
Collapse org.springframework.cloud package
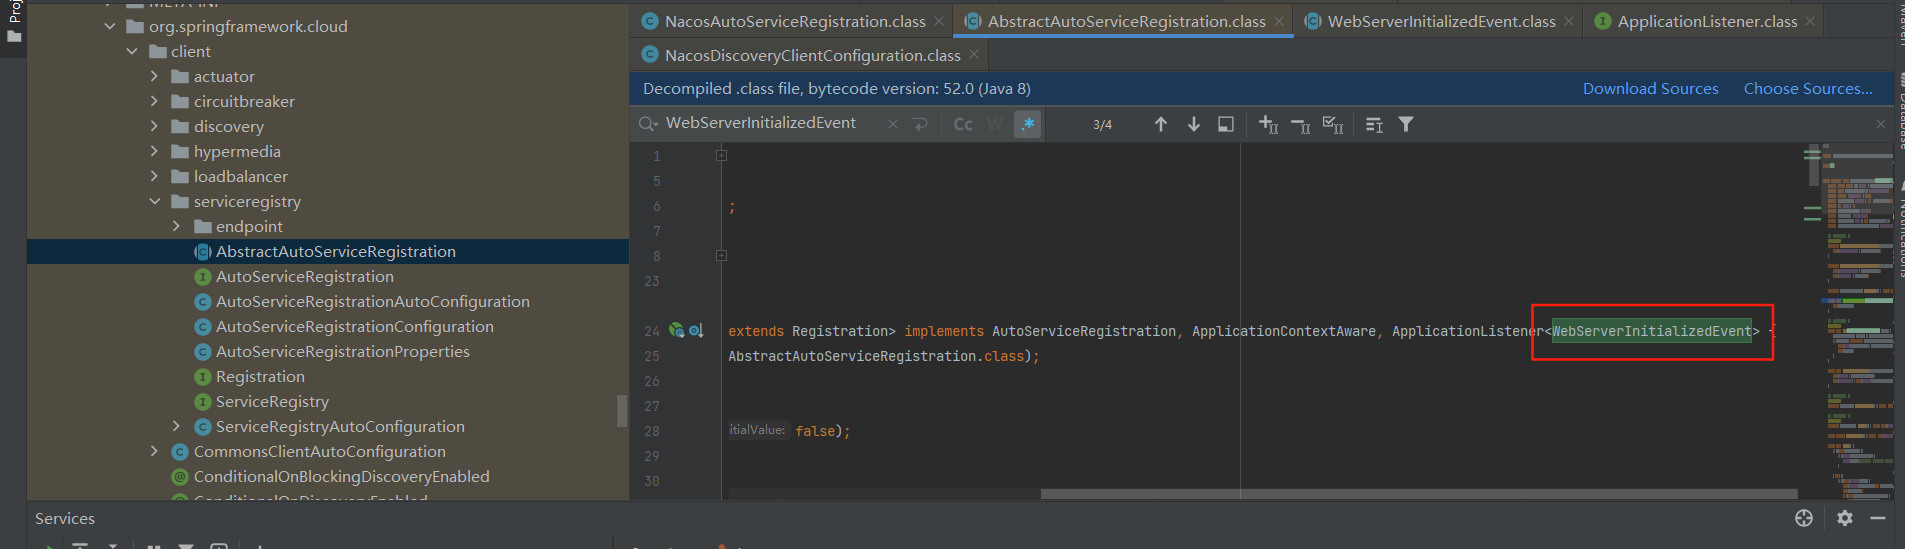pos(109,26)
